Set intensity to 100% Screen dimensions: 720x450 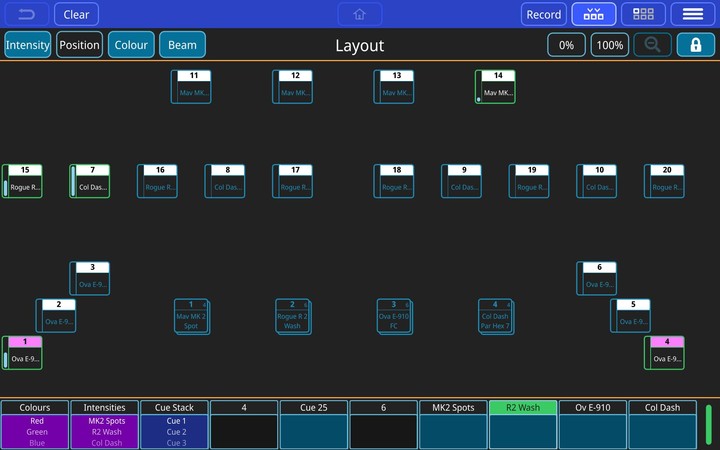tap(609, 45)
